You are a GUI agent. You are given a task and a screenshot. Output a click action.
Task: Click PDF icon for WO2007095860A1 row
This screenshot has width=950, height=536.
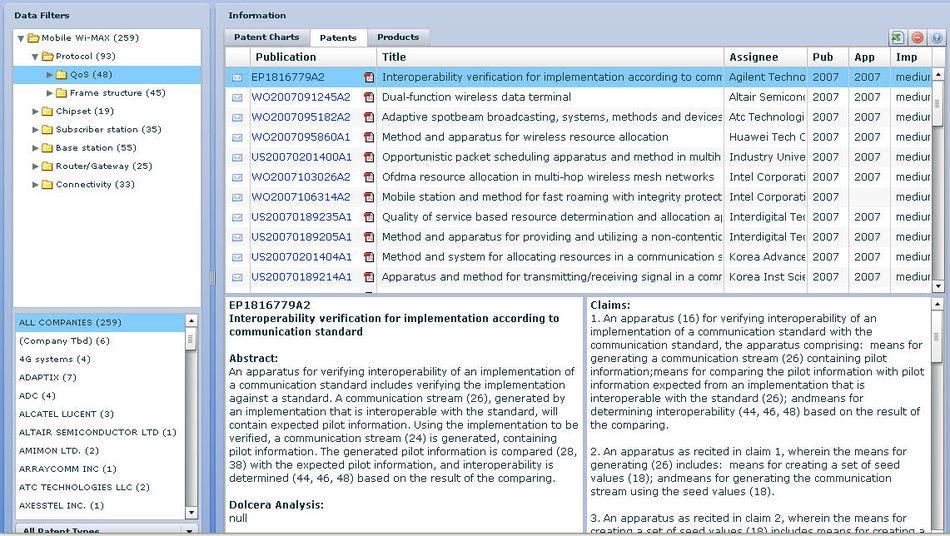click(x=369, y=137)
